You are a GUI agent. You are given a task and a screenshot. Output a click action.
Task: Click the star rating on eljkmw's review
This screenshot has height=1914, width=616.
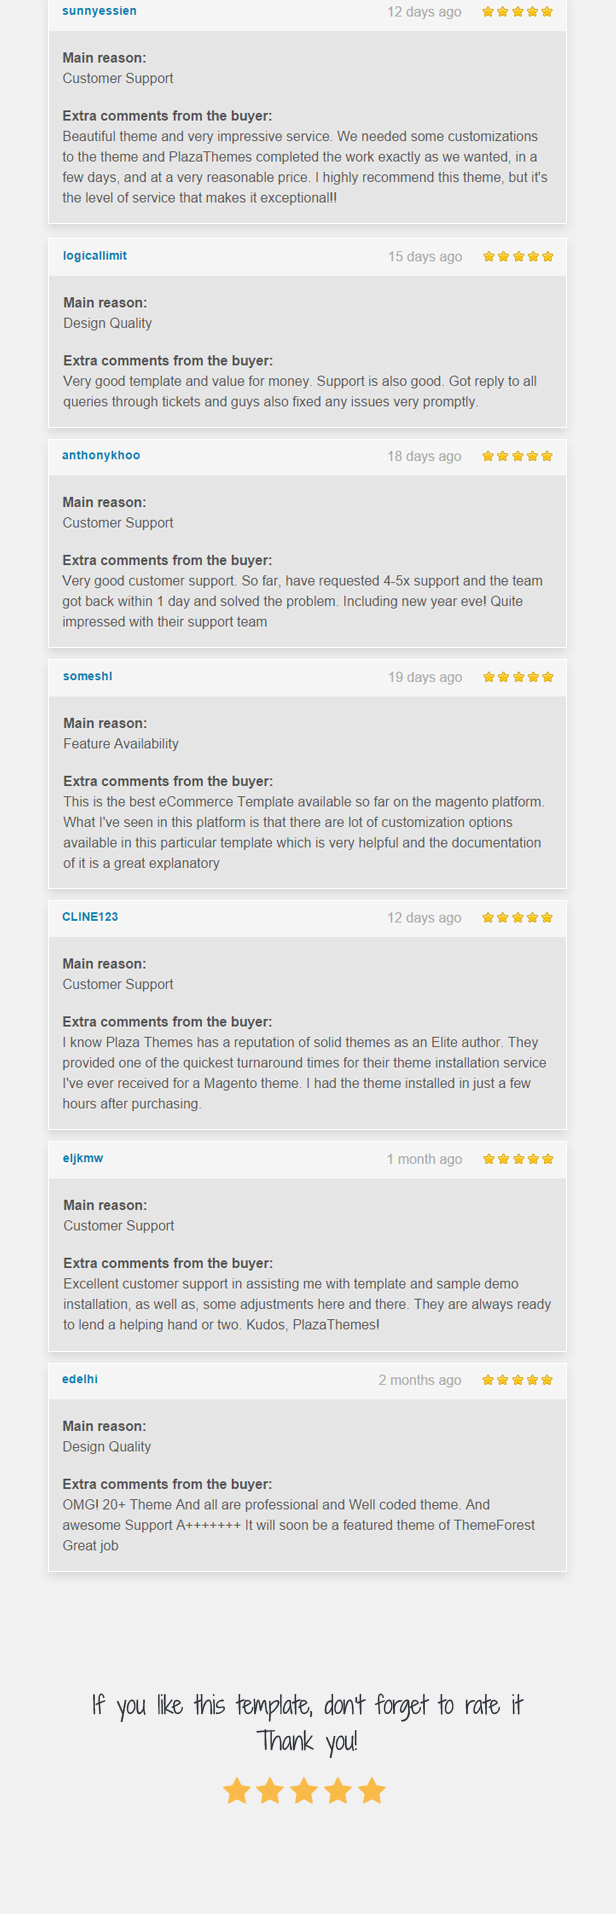click(x=518, y=1159)
